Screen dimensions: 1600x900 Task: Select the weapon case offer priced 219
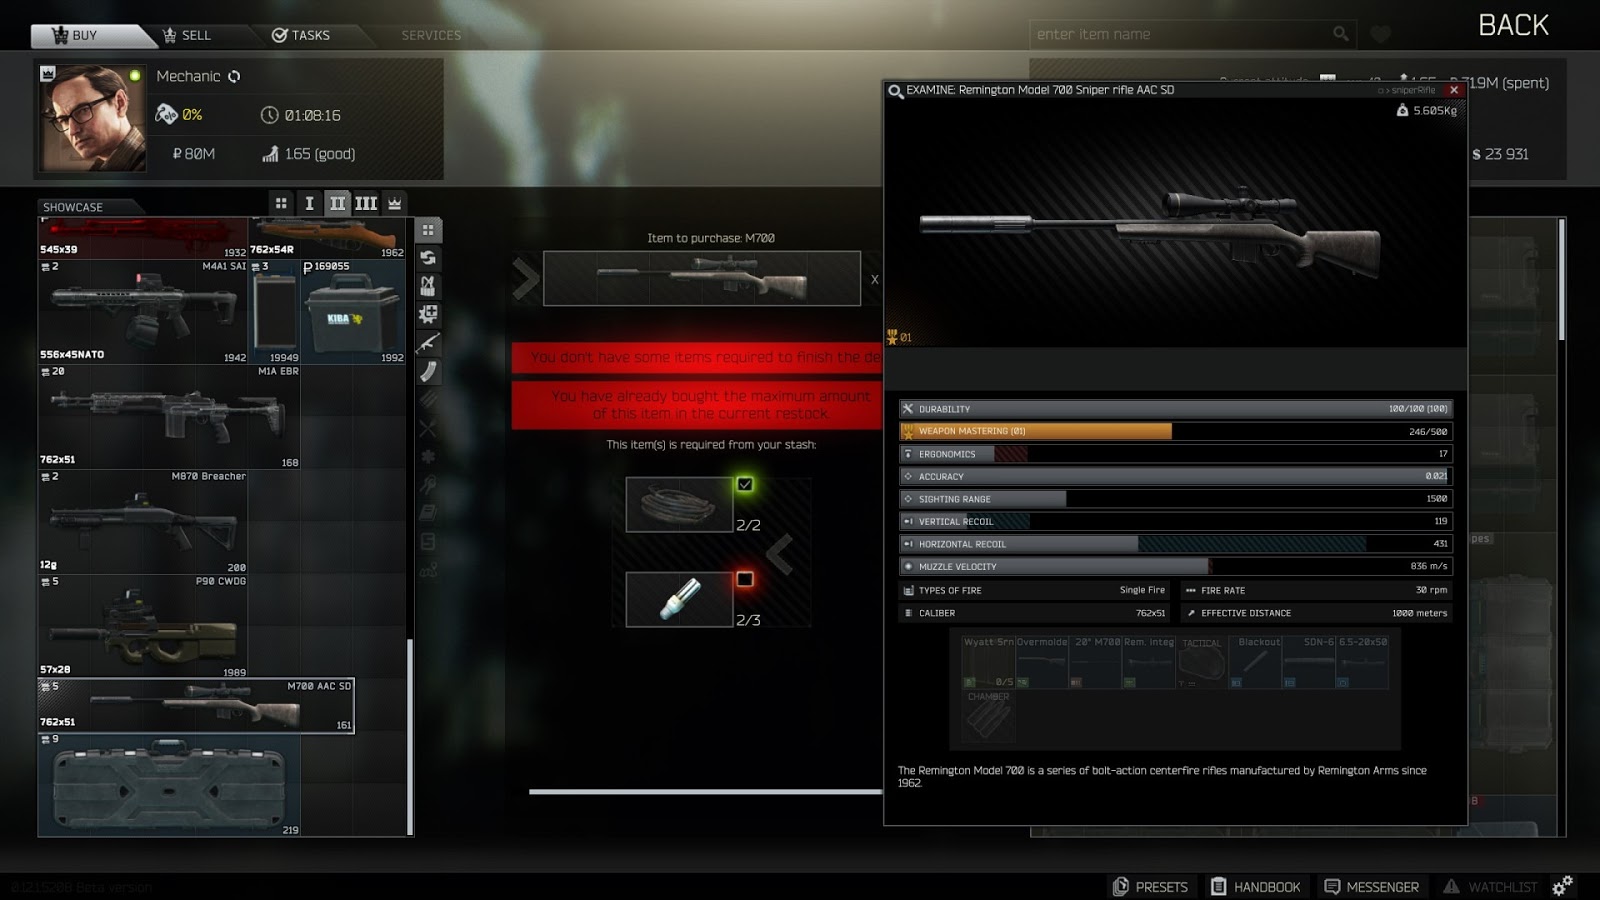pyautogui.click(x=169, y=785)
